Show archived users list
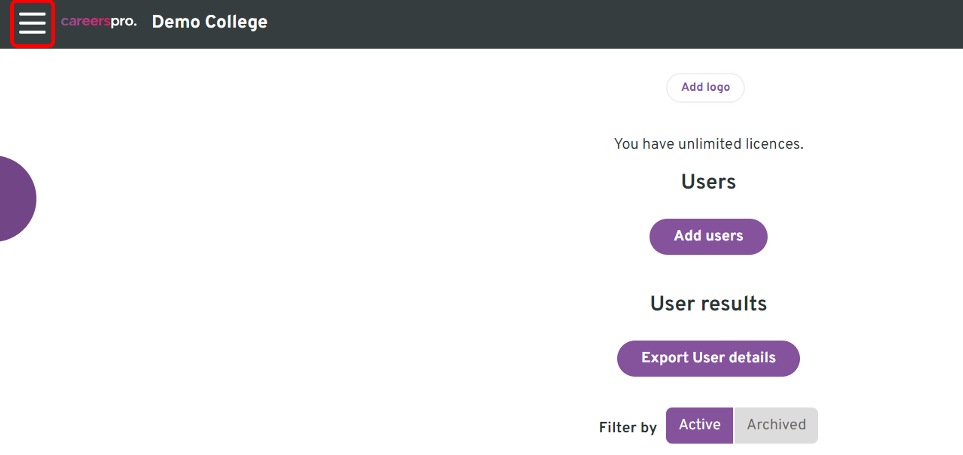Screen dimensions: 963x455 point(776,425)
